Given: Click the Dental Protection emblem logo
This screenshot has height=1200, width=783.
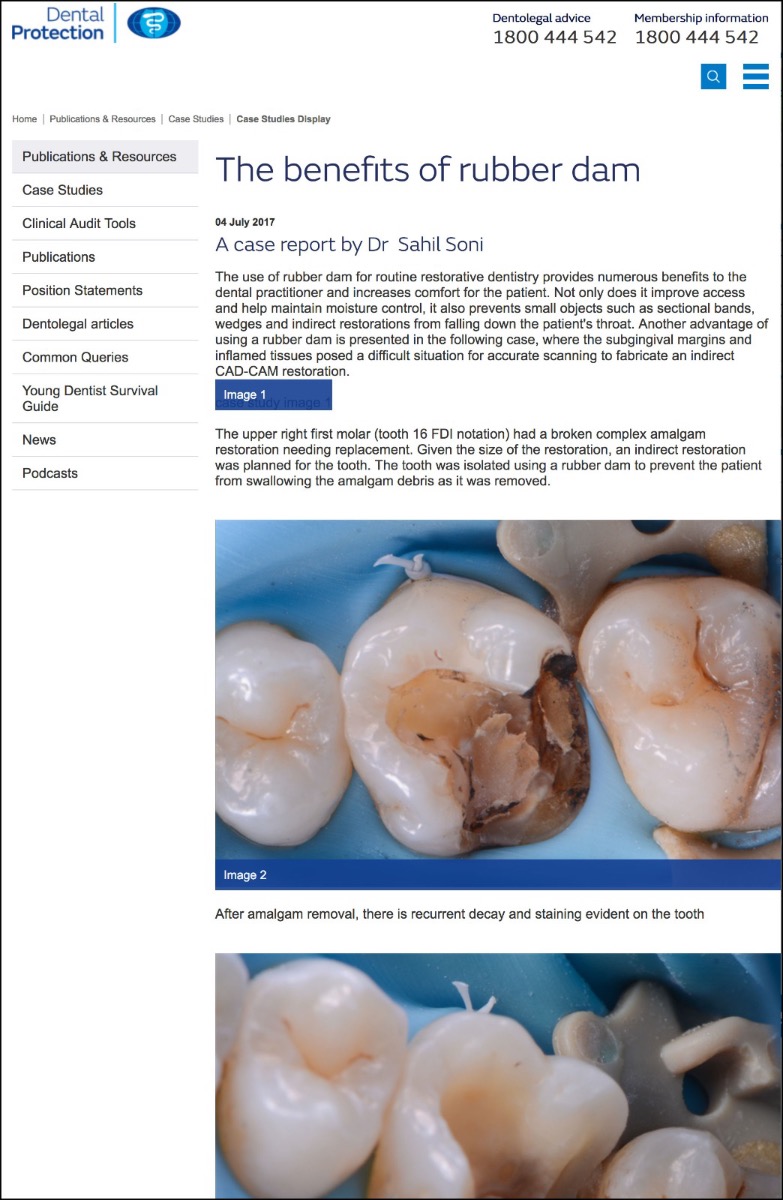Looking at the screenshot, I should tap(154, 23).
